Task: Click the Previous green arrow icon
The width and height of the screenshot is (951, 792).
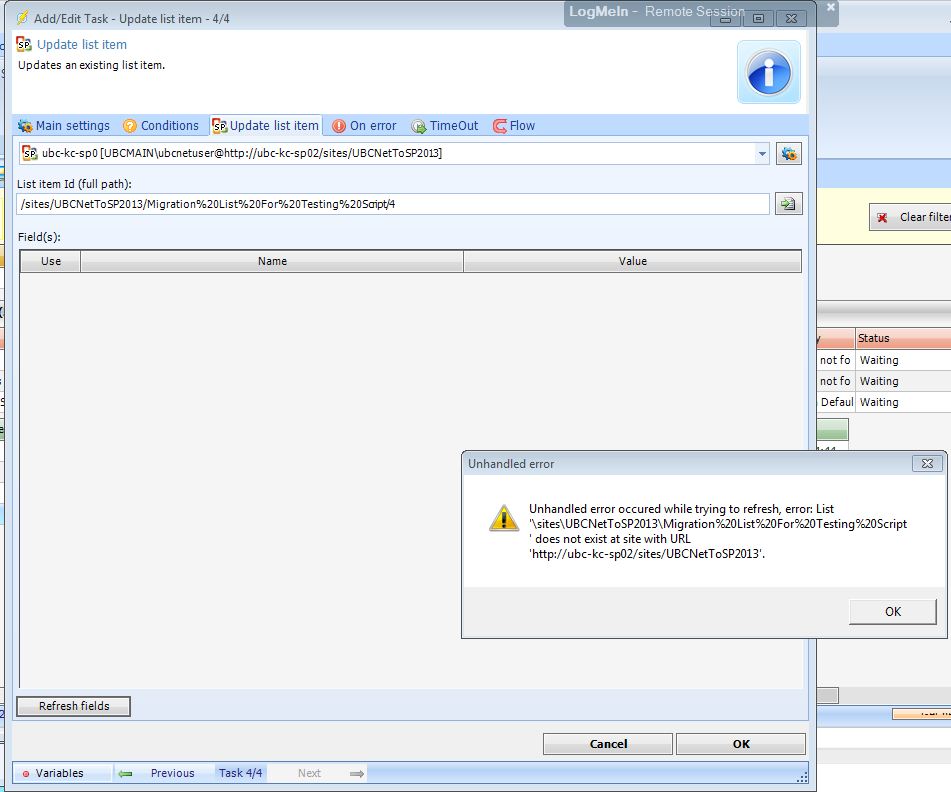Action: pyautogui.click(x=126, y=773)
